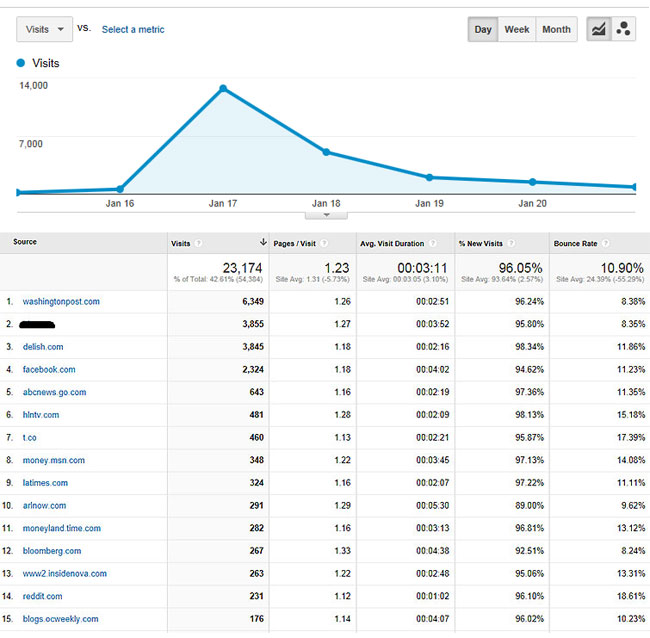Click total bounce rate 10.90%
Image resolution: width=650 pixels, height=638 pixels.
click(622, 267)
